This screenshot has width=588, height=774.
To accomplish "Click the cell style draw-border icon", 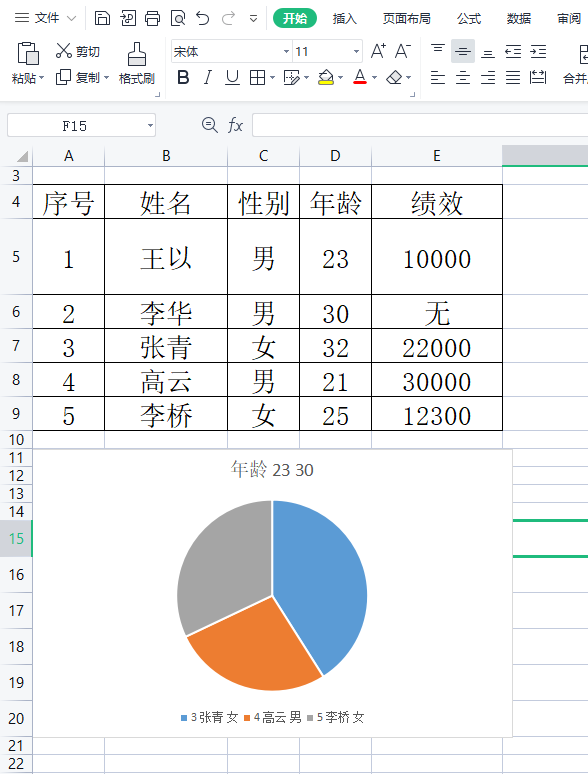I will [x=291, y=77].
